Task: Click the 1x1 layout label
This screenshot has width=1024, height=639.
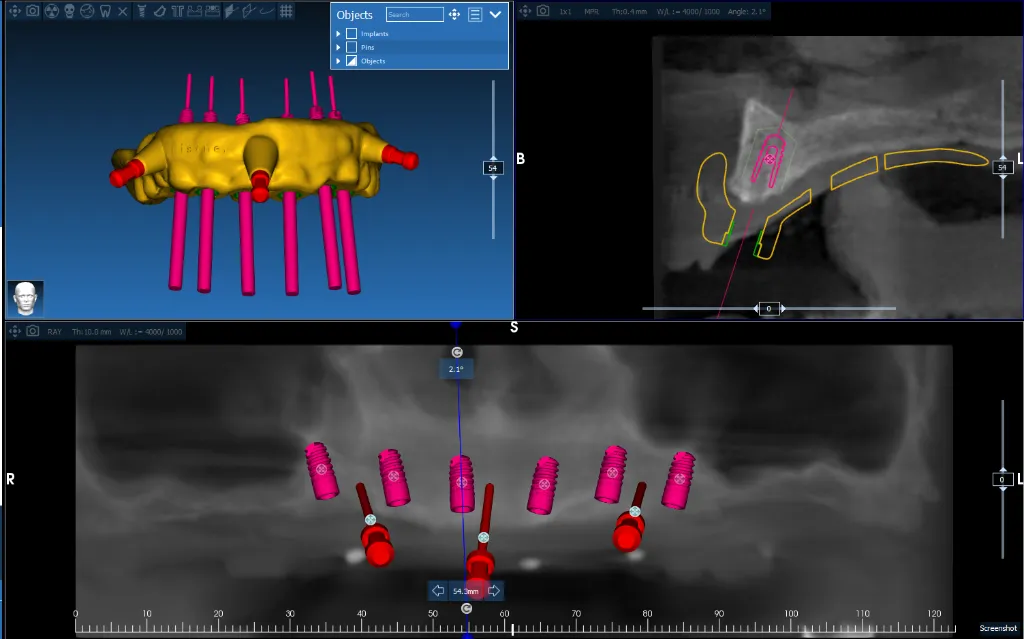Action: tap(564, 11)
